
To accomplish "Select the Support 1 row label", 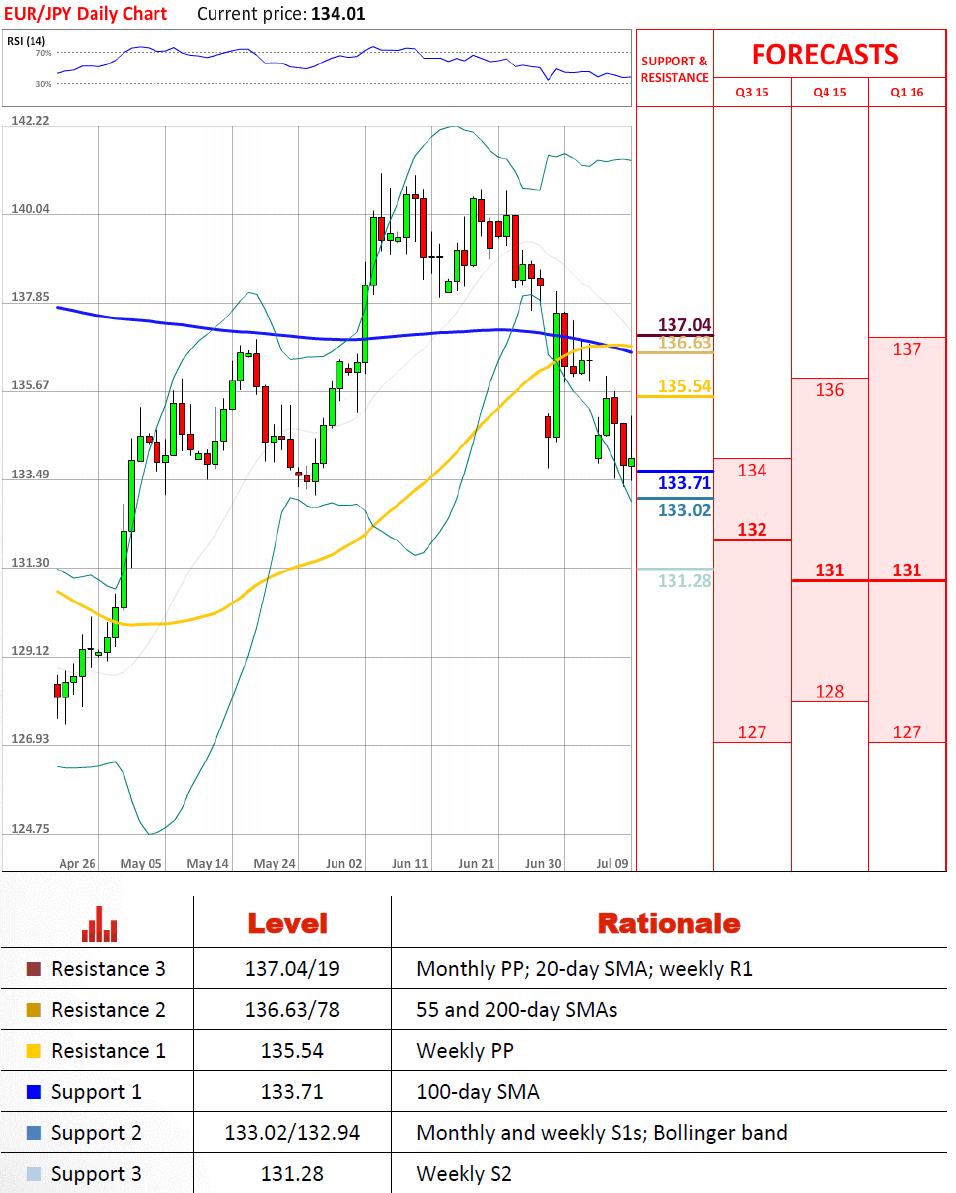I will click(97, 1093).
